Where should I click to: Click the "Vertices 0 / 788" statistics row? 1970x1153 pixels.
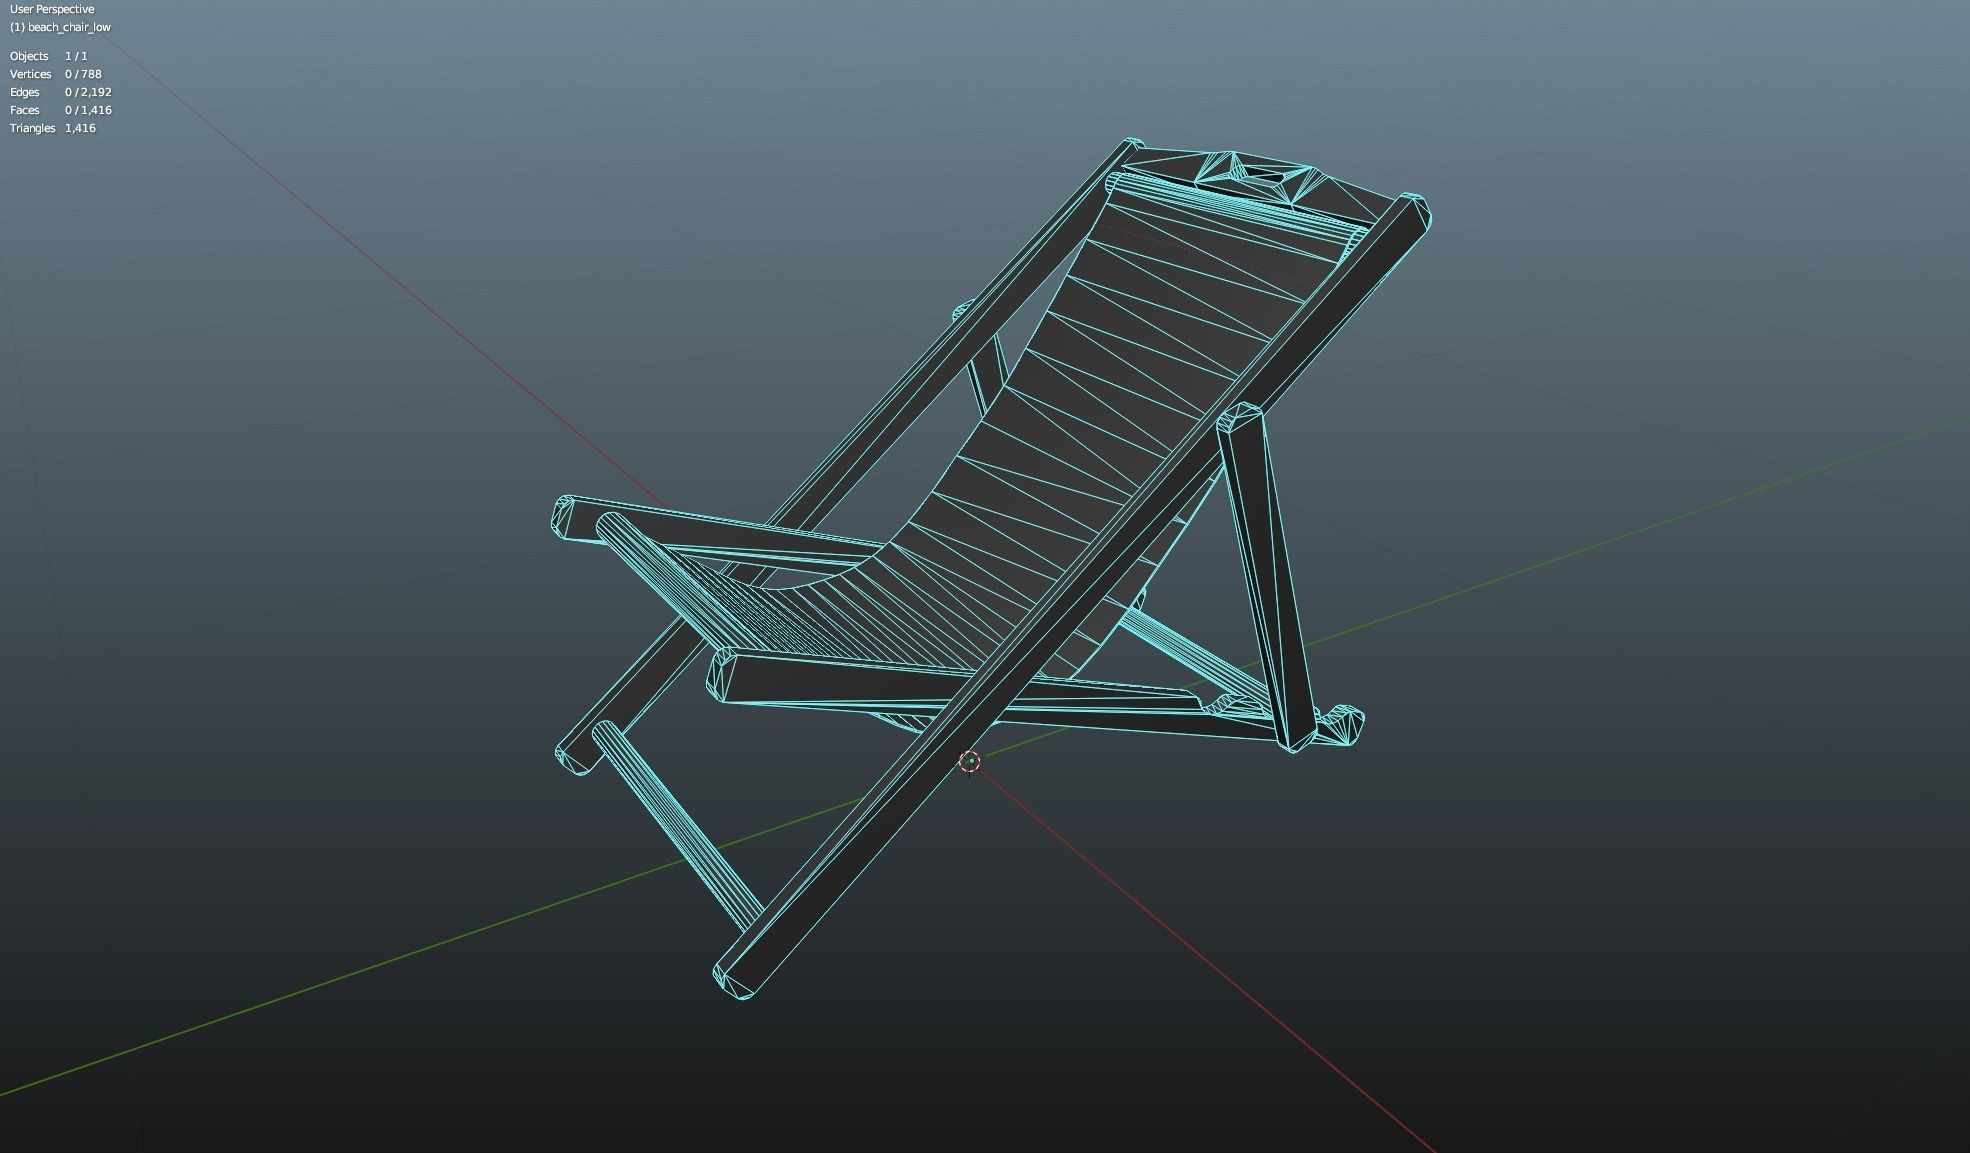pos(56,74)
